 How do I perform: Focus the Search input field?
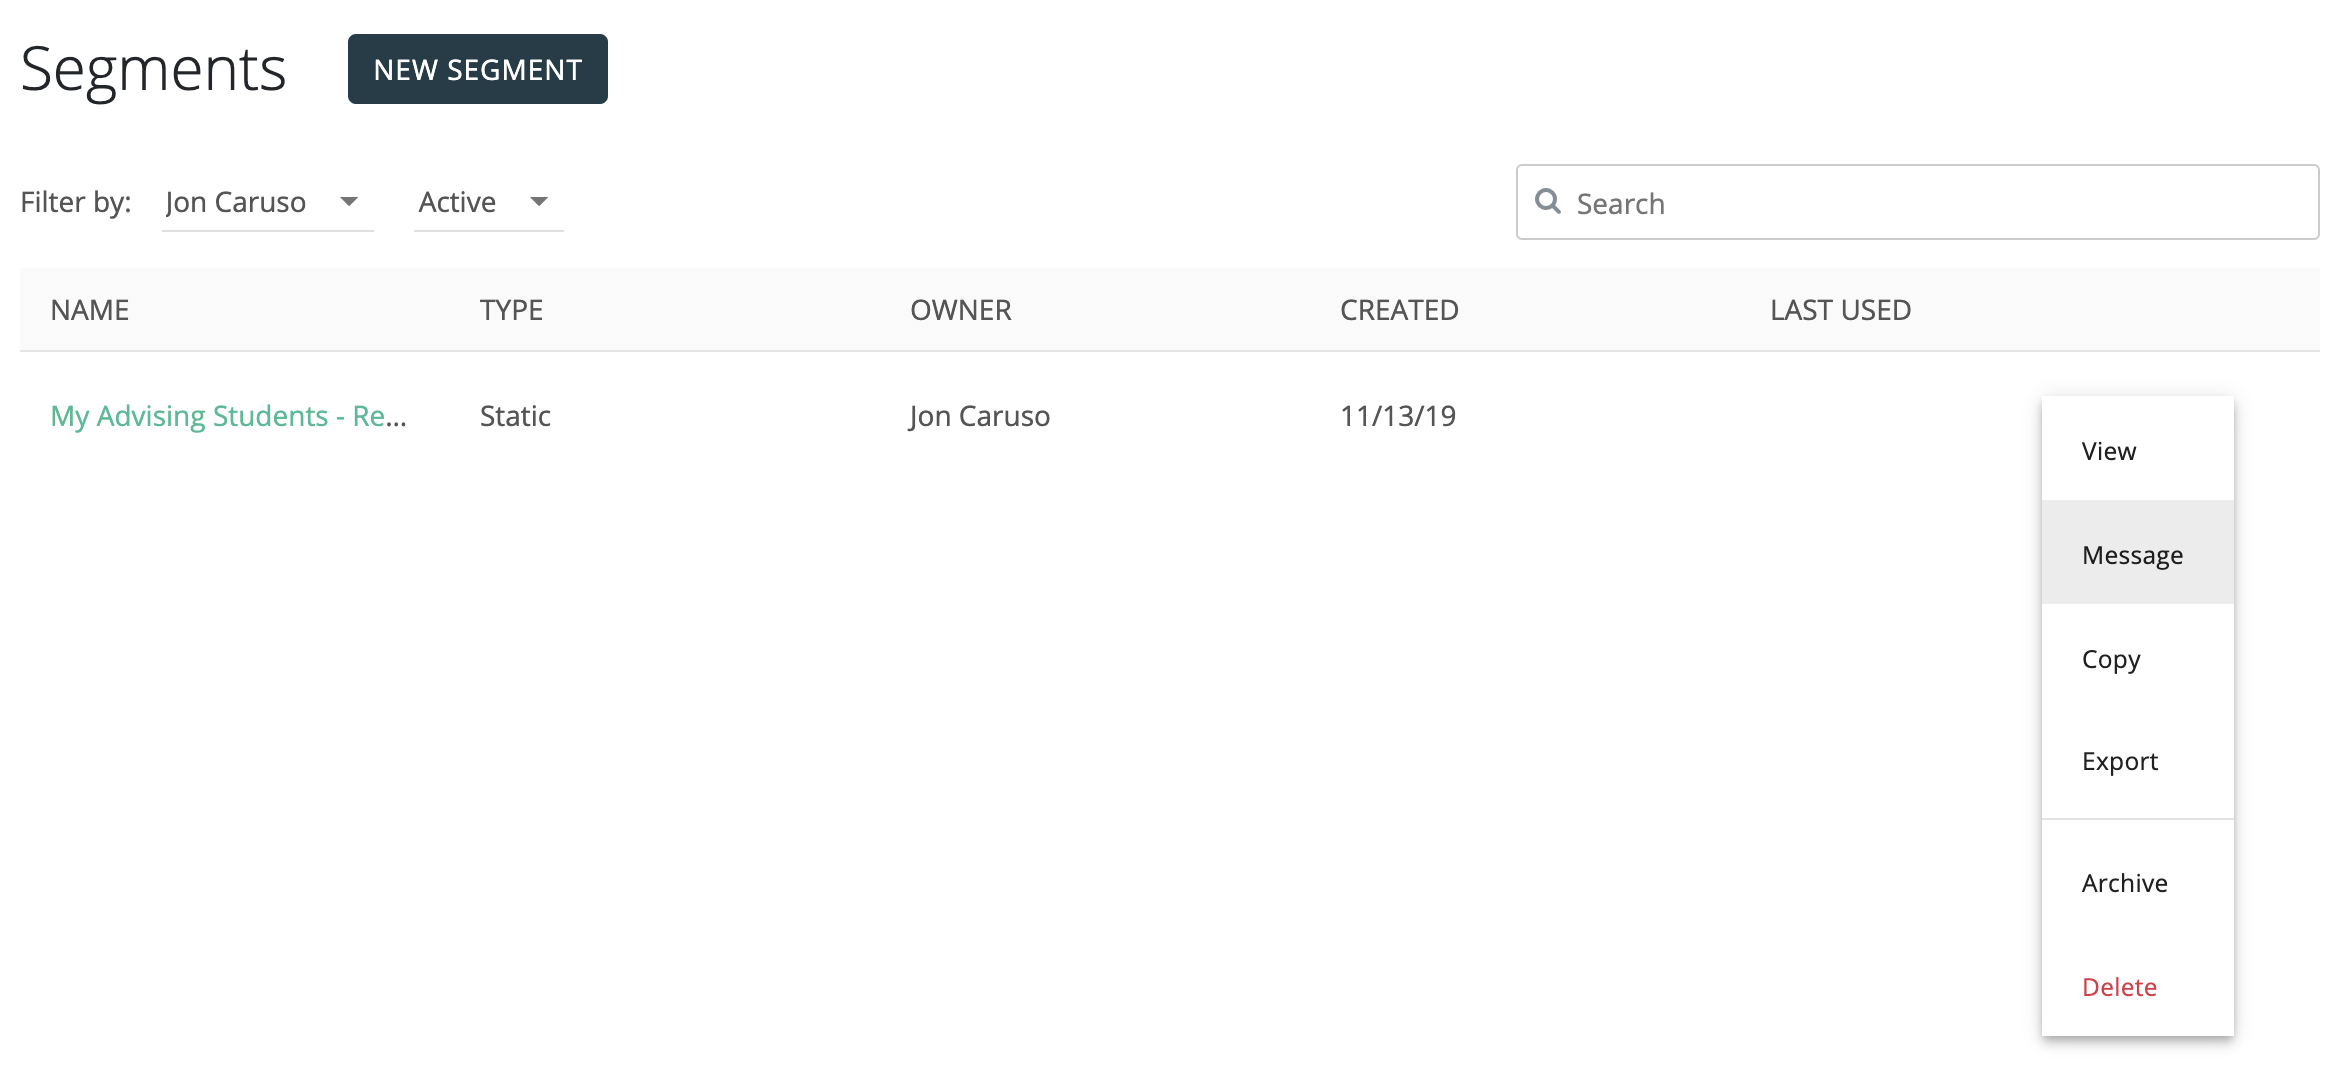pos(1930,203)
